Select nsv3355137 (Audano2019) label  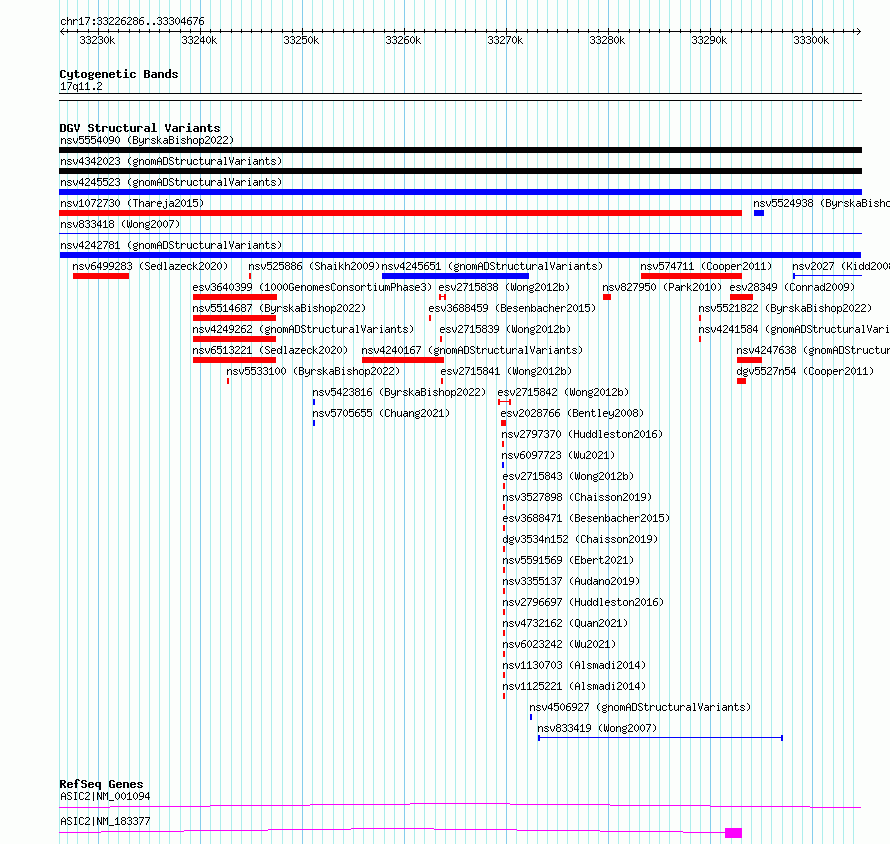[571, 581]
